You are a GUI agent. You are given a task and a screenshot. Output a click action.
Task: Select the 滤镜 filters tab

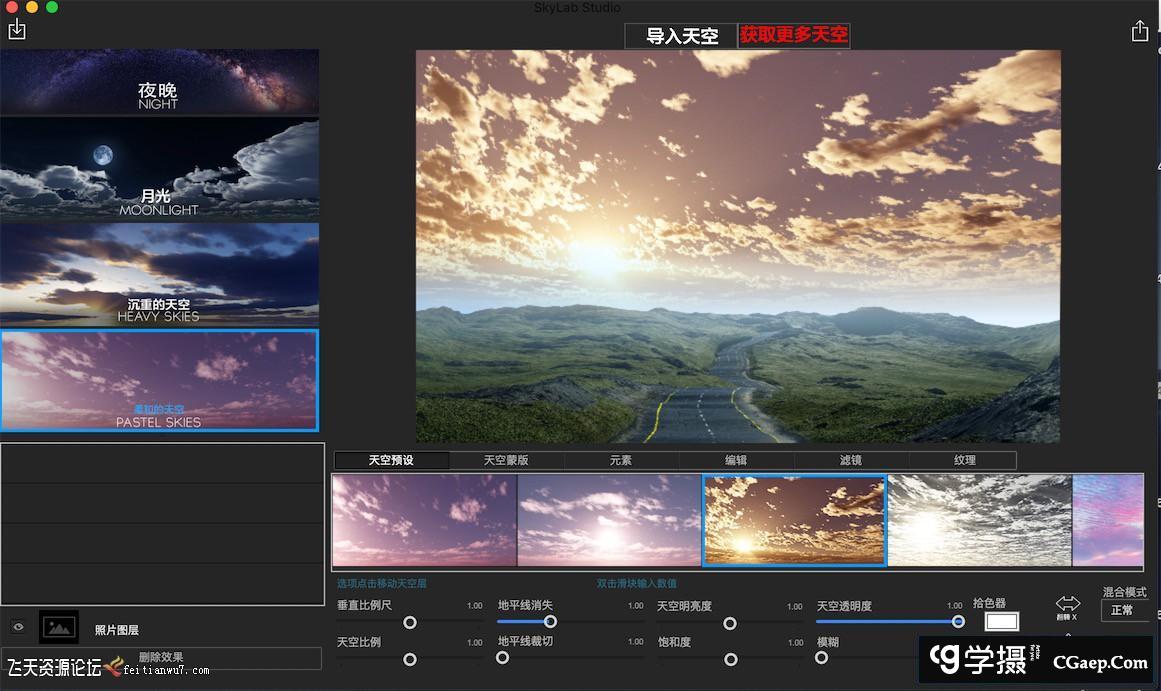[850, 460]
